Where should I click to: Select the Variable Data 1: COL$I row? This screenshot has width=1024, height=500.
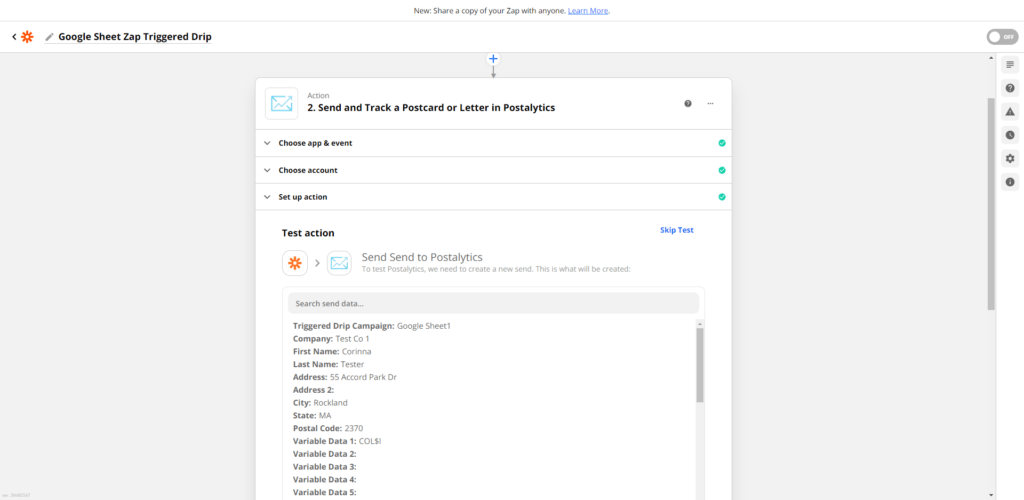pyautogui.click(x=337, y=441)
